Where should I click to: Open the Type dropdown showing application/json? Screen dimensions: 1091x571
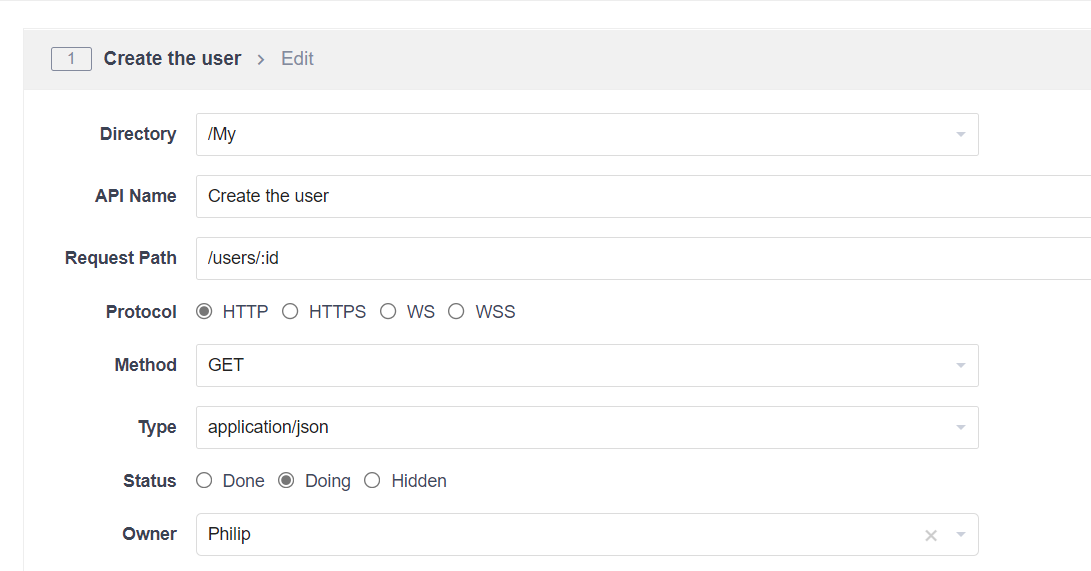(x=560, y=428)
